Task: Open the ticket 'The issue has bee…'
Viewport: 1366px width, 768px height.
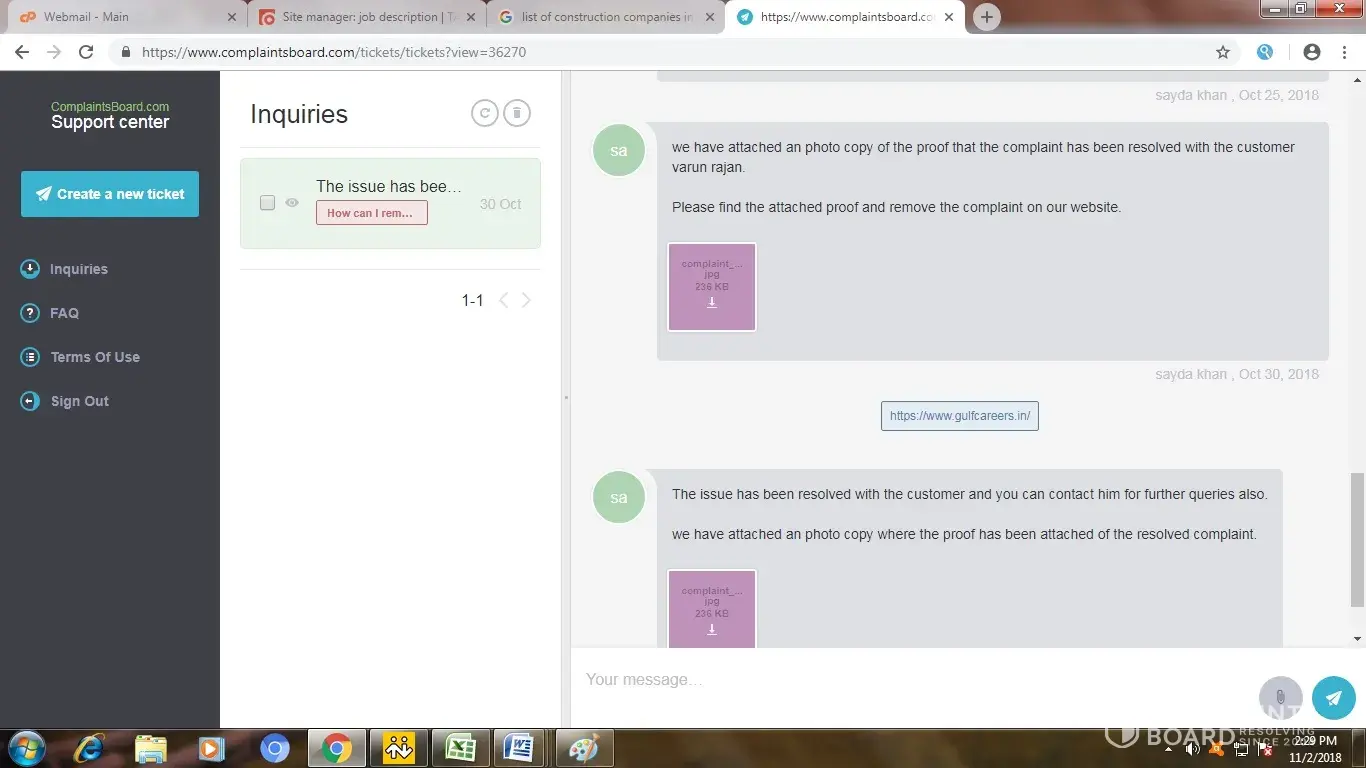Action: click(x=389, y=186)
